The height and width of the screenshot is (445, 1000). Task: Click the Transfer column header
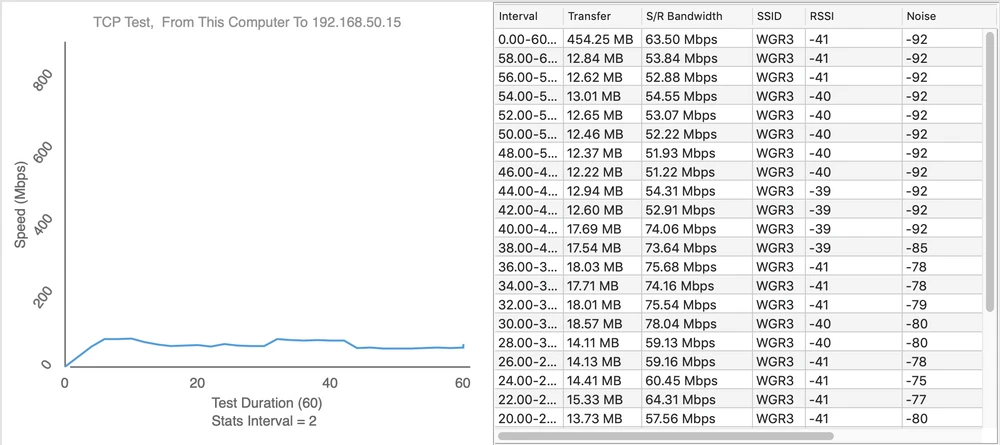coord(600,17)
